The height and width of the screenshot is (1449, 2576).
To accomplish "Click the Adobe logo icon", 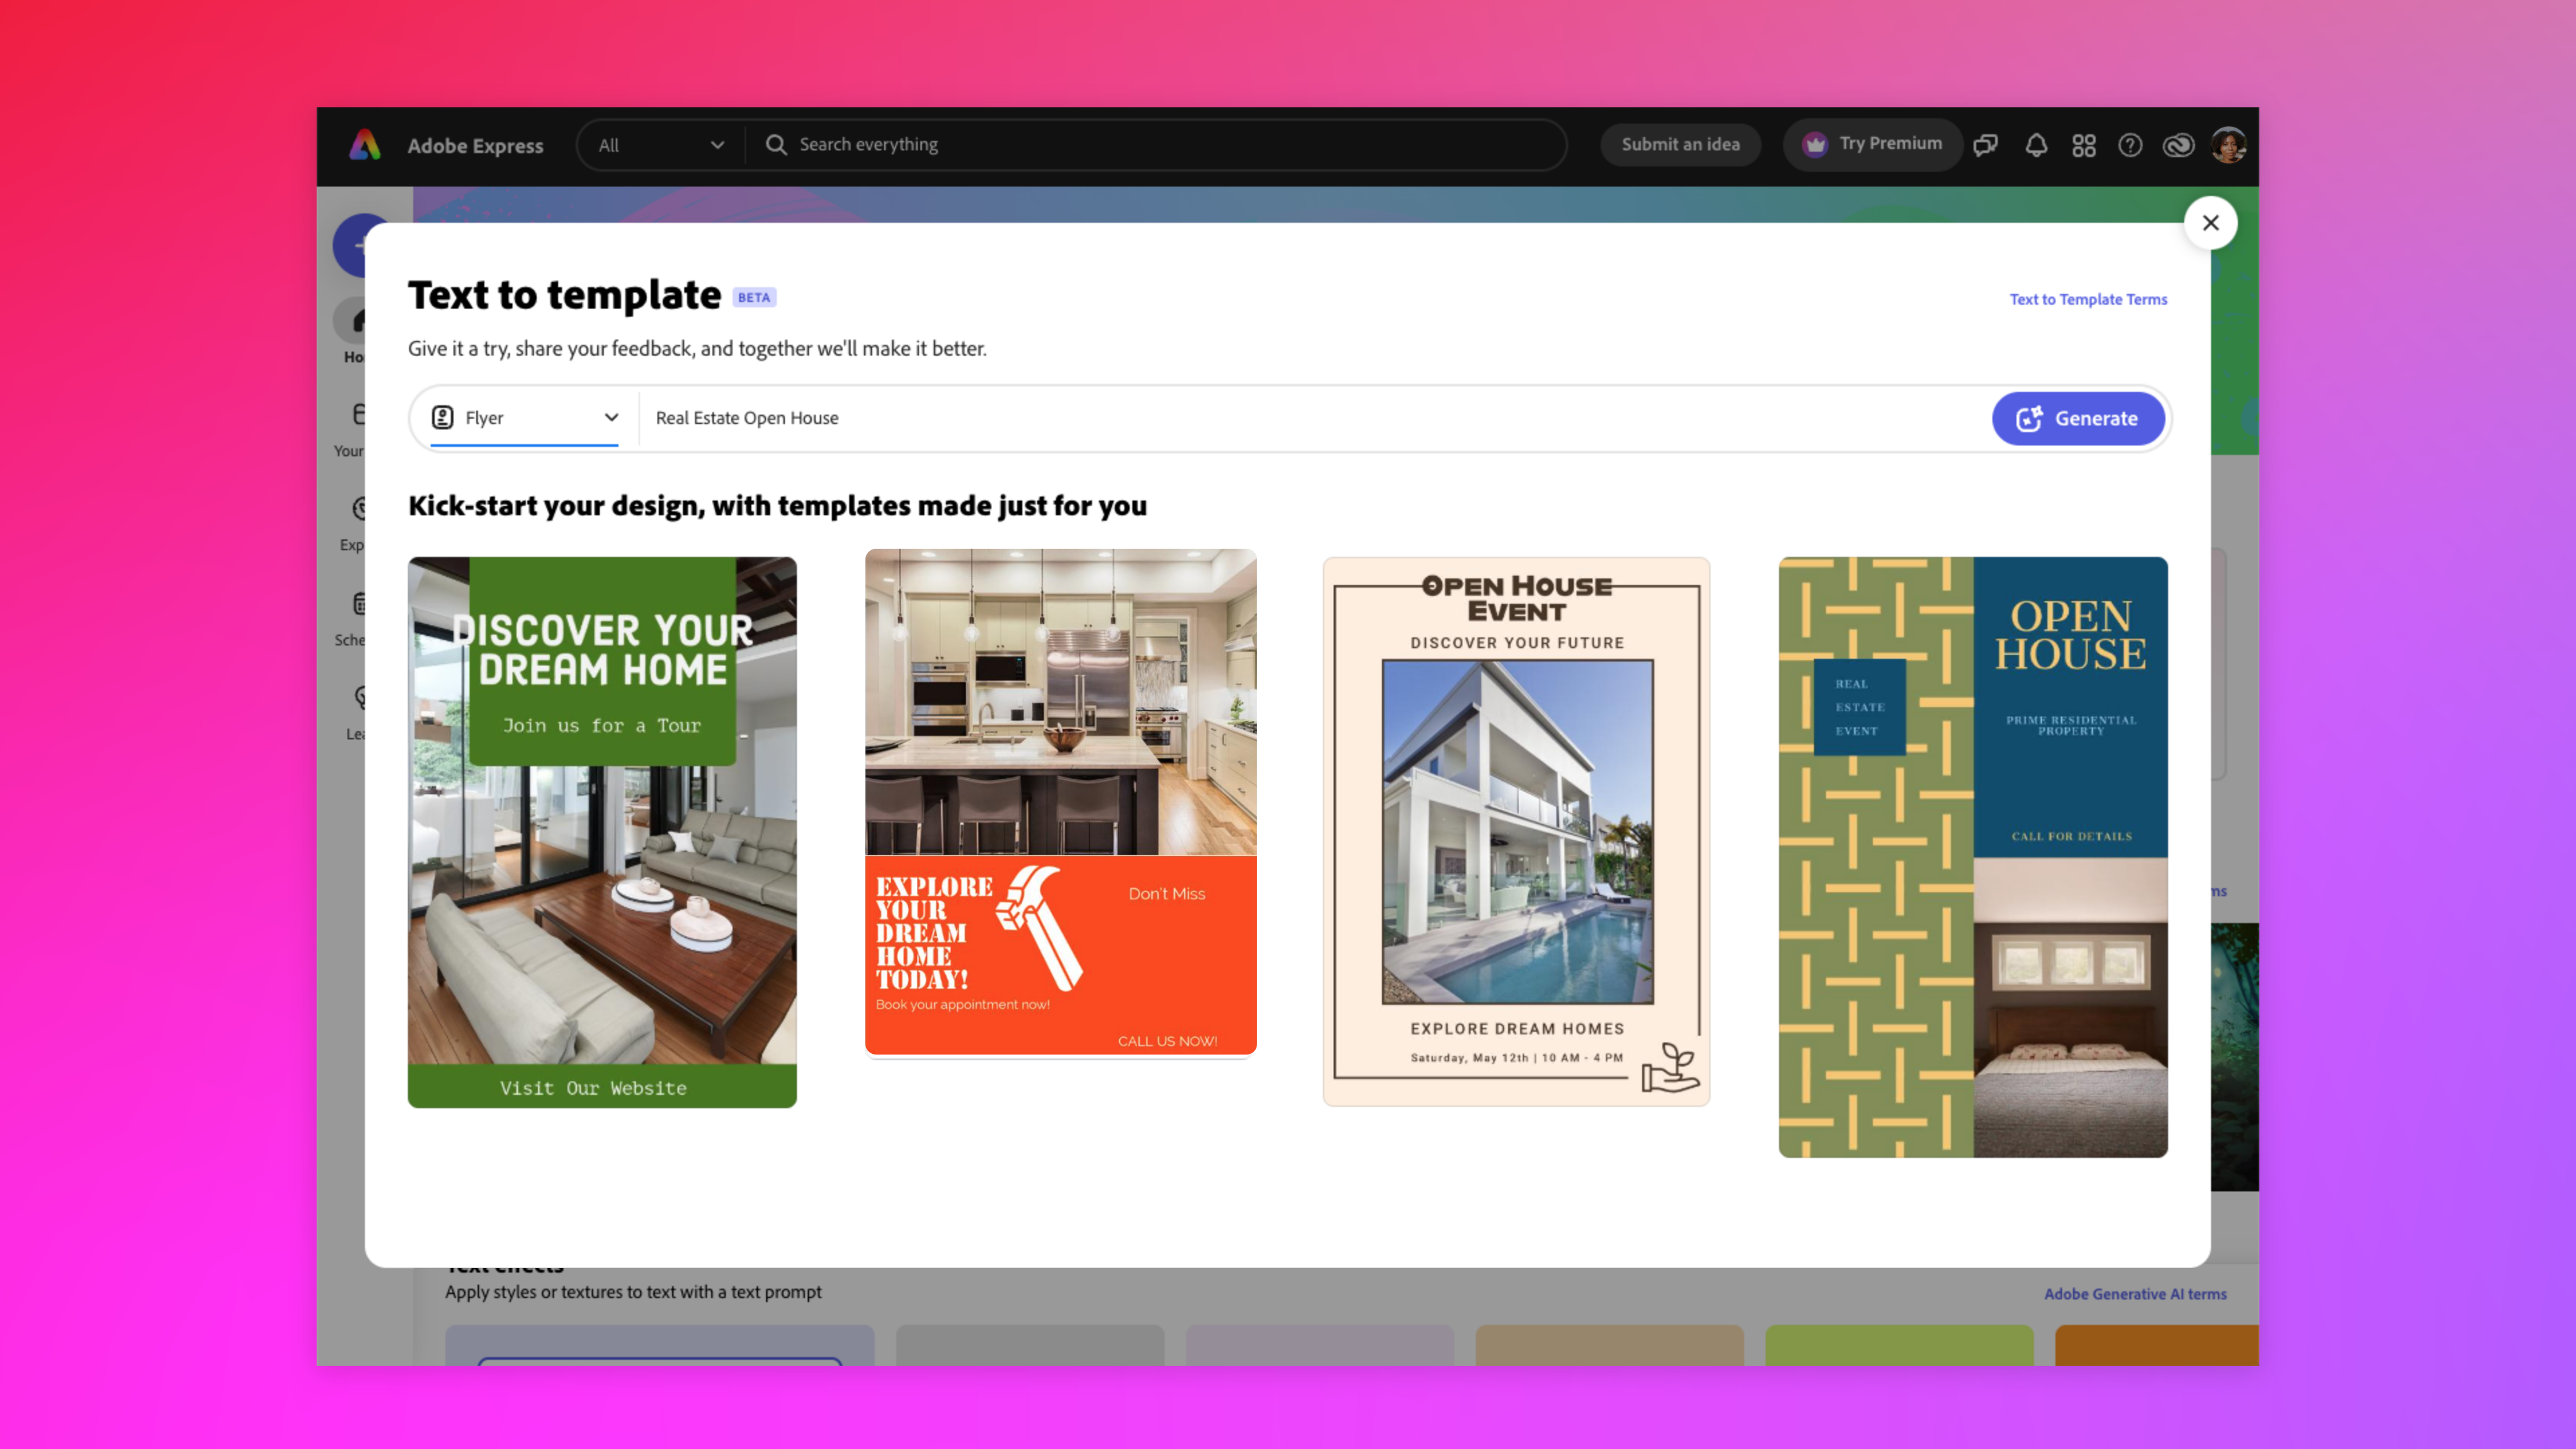I will tap(366, 145).
